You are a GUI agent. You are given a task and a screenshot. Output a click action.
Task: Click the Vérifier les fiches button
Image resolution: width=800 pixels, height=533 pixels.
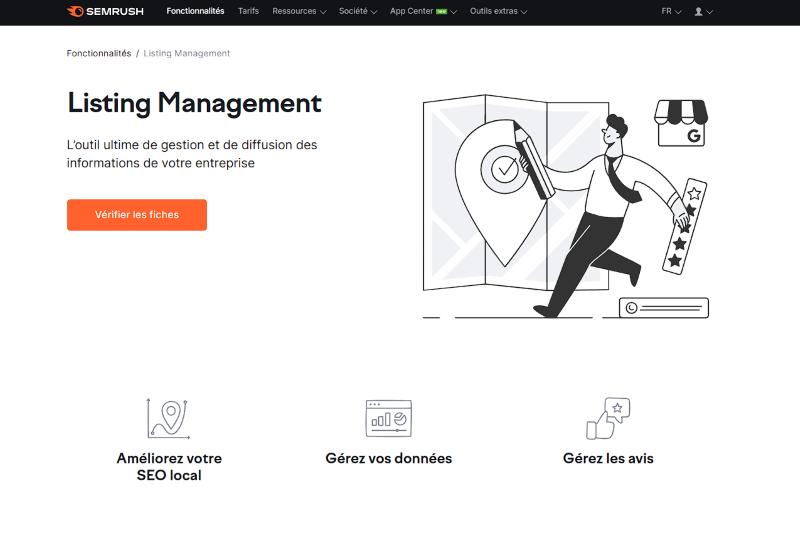(137, 215)
